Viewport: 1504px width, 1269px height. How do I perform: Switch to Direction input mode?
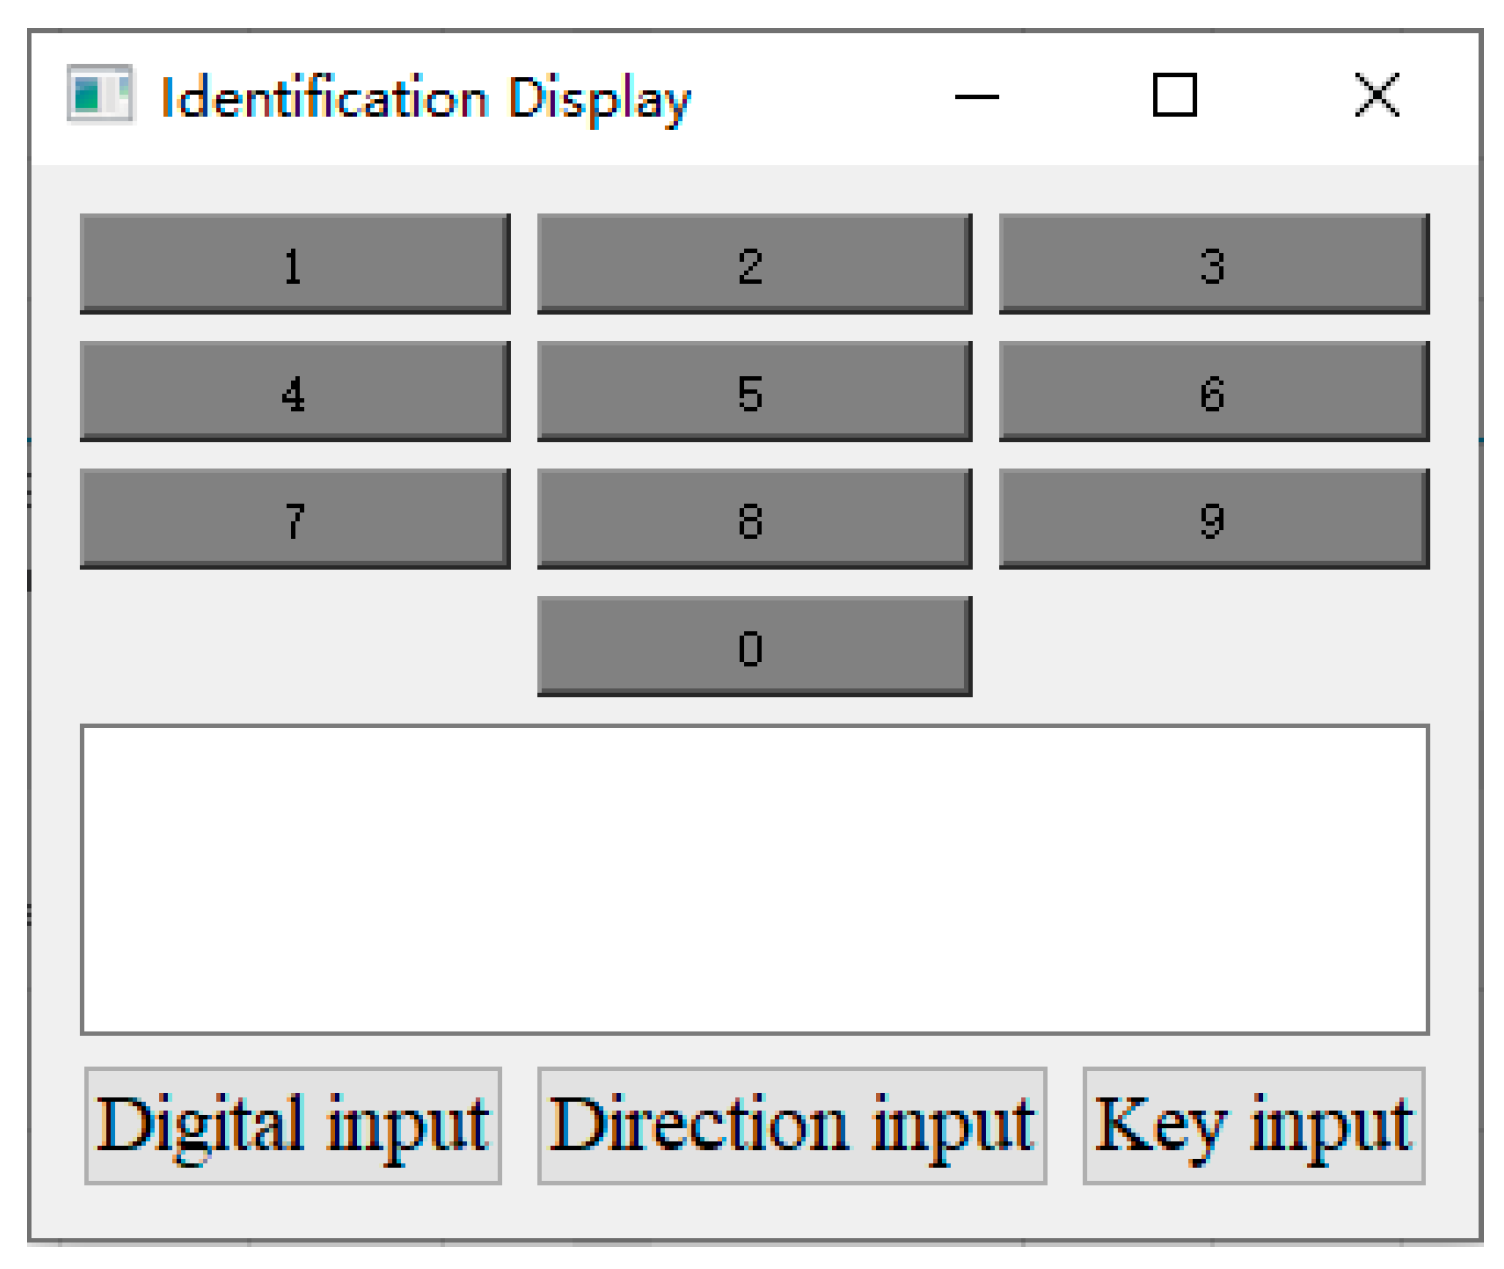[x=792, y=1125]
